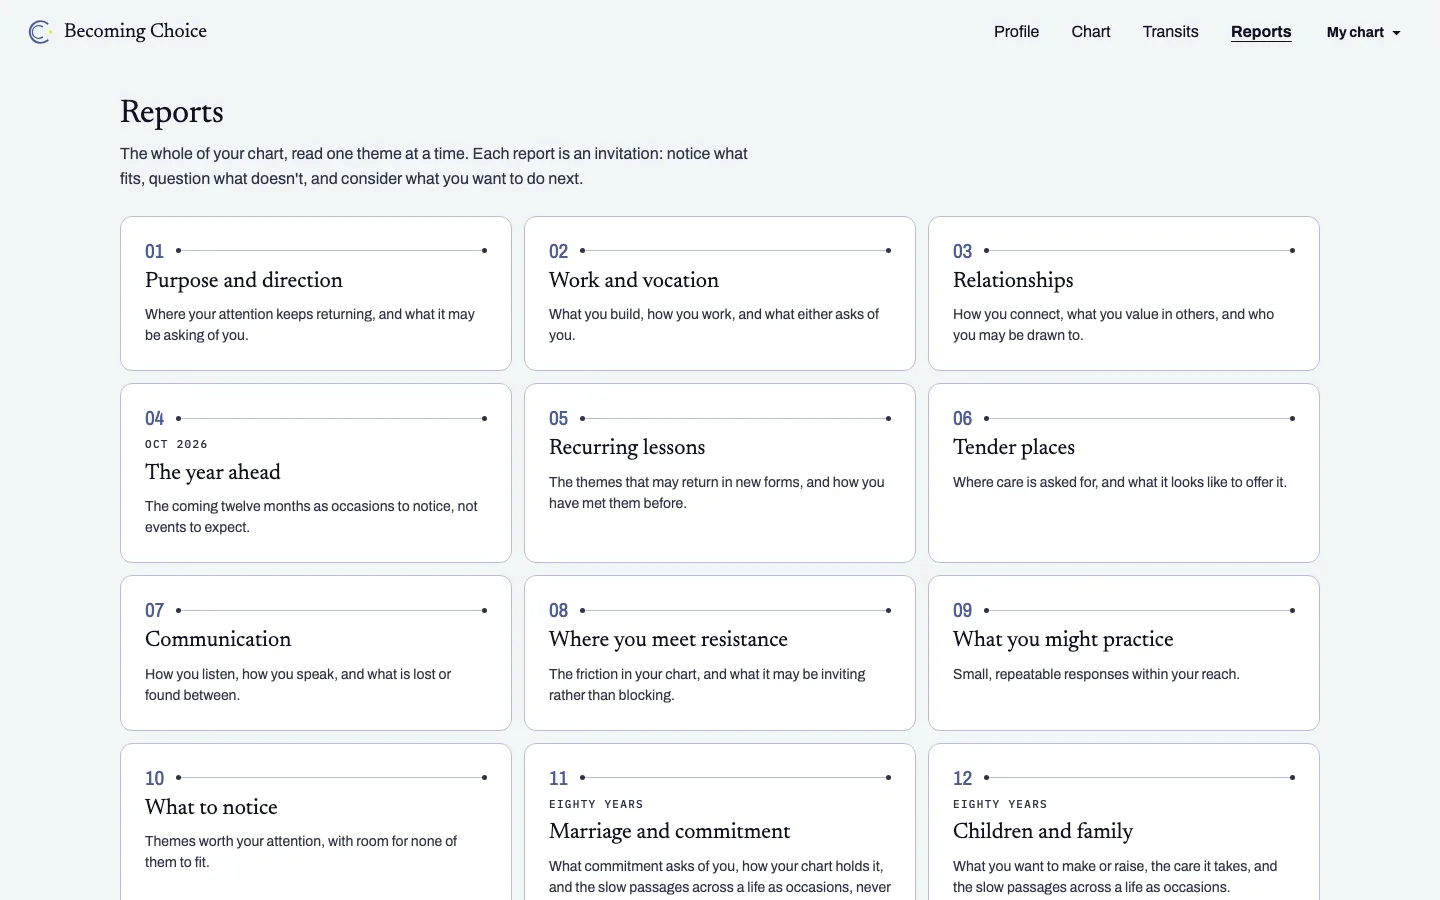Click report number 01
1440x900 pixels.
pos(154,251)
